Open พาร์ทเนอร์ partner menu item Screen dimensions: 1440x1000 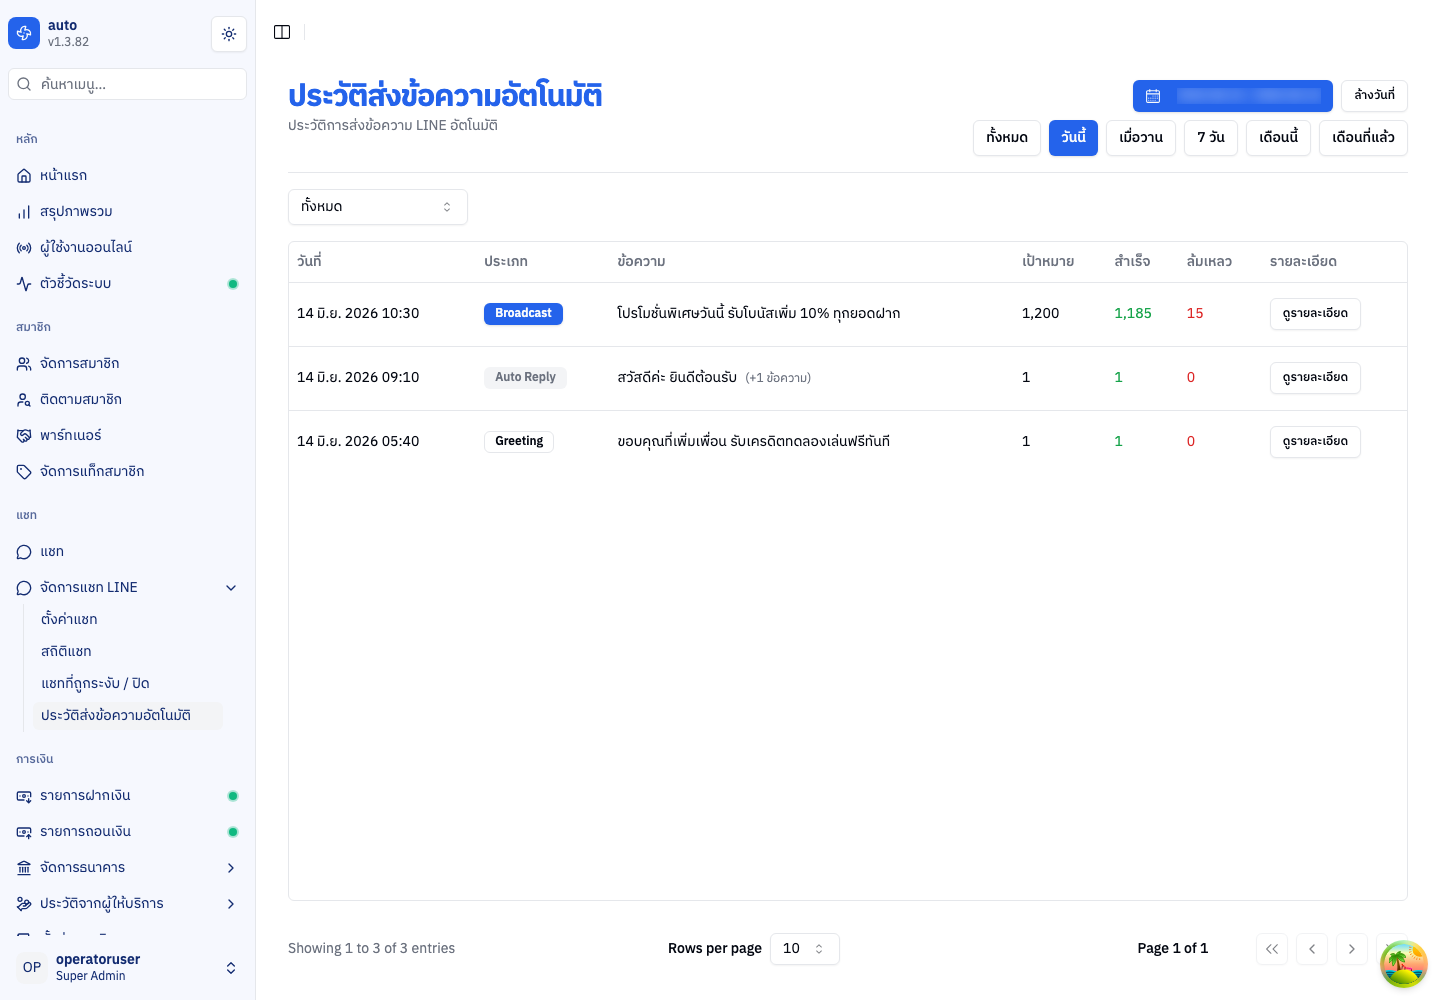click(128, 435)
